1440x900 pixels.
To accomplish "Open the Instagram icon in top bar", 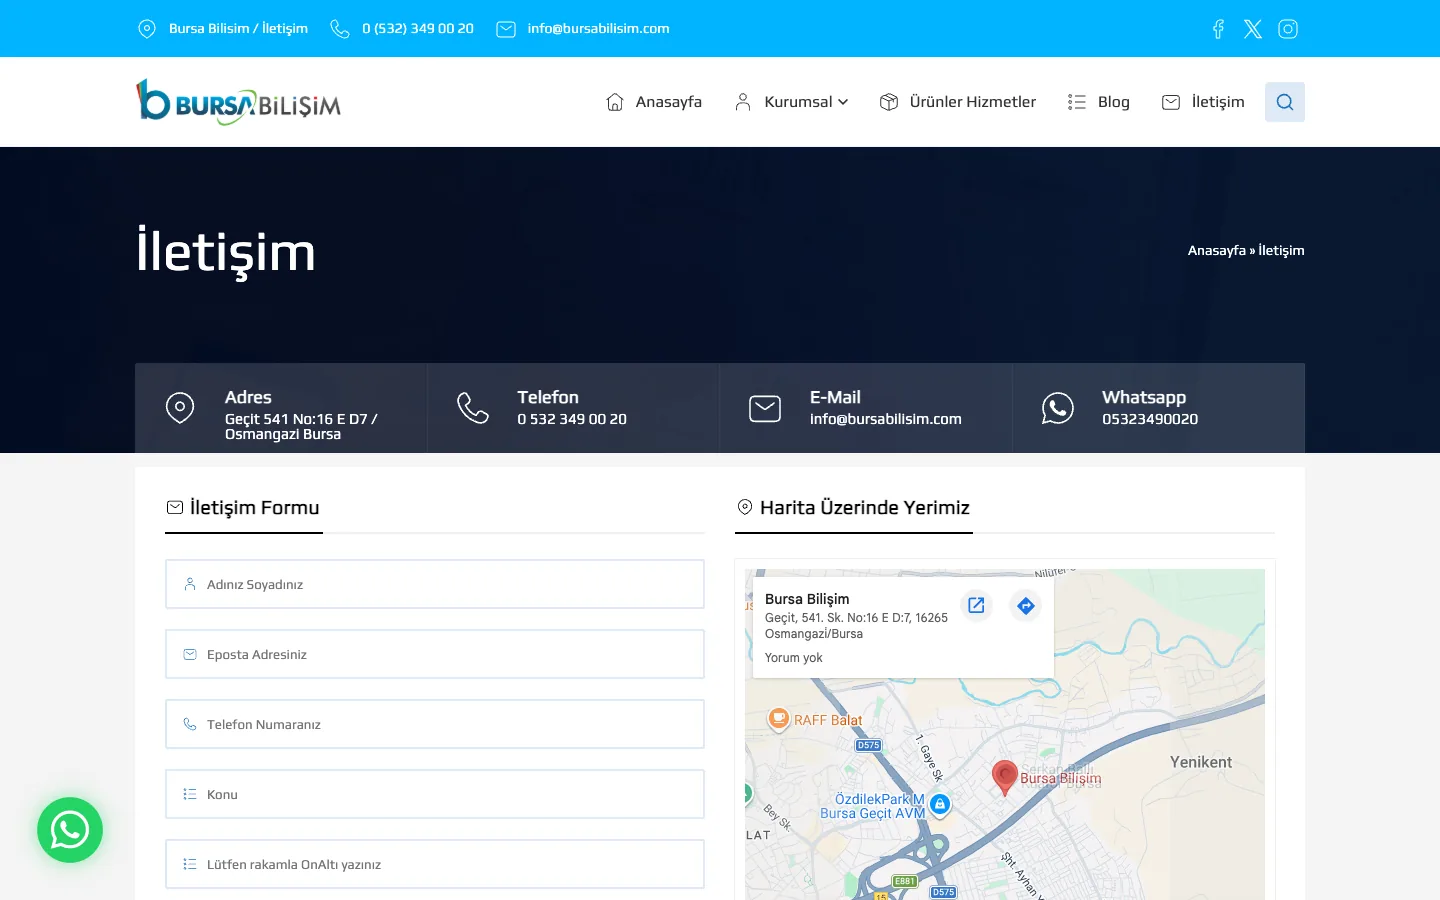I will pos(1288,29).
